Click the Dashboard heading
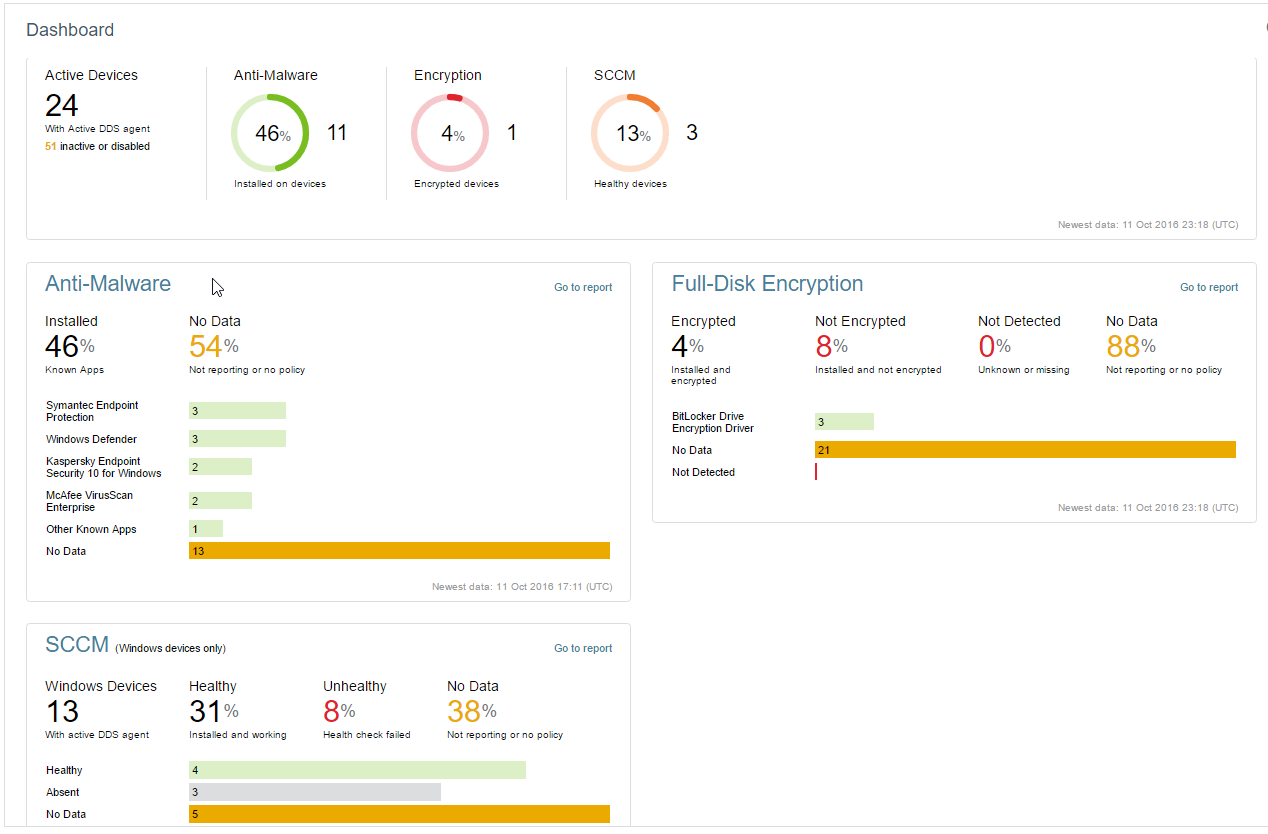The image size is (1268, 834). 70,30
